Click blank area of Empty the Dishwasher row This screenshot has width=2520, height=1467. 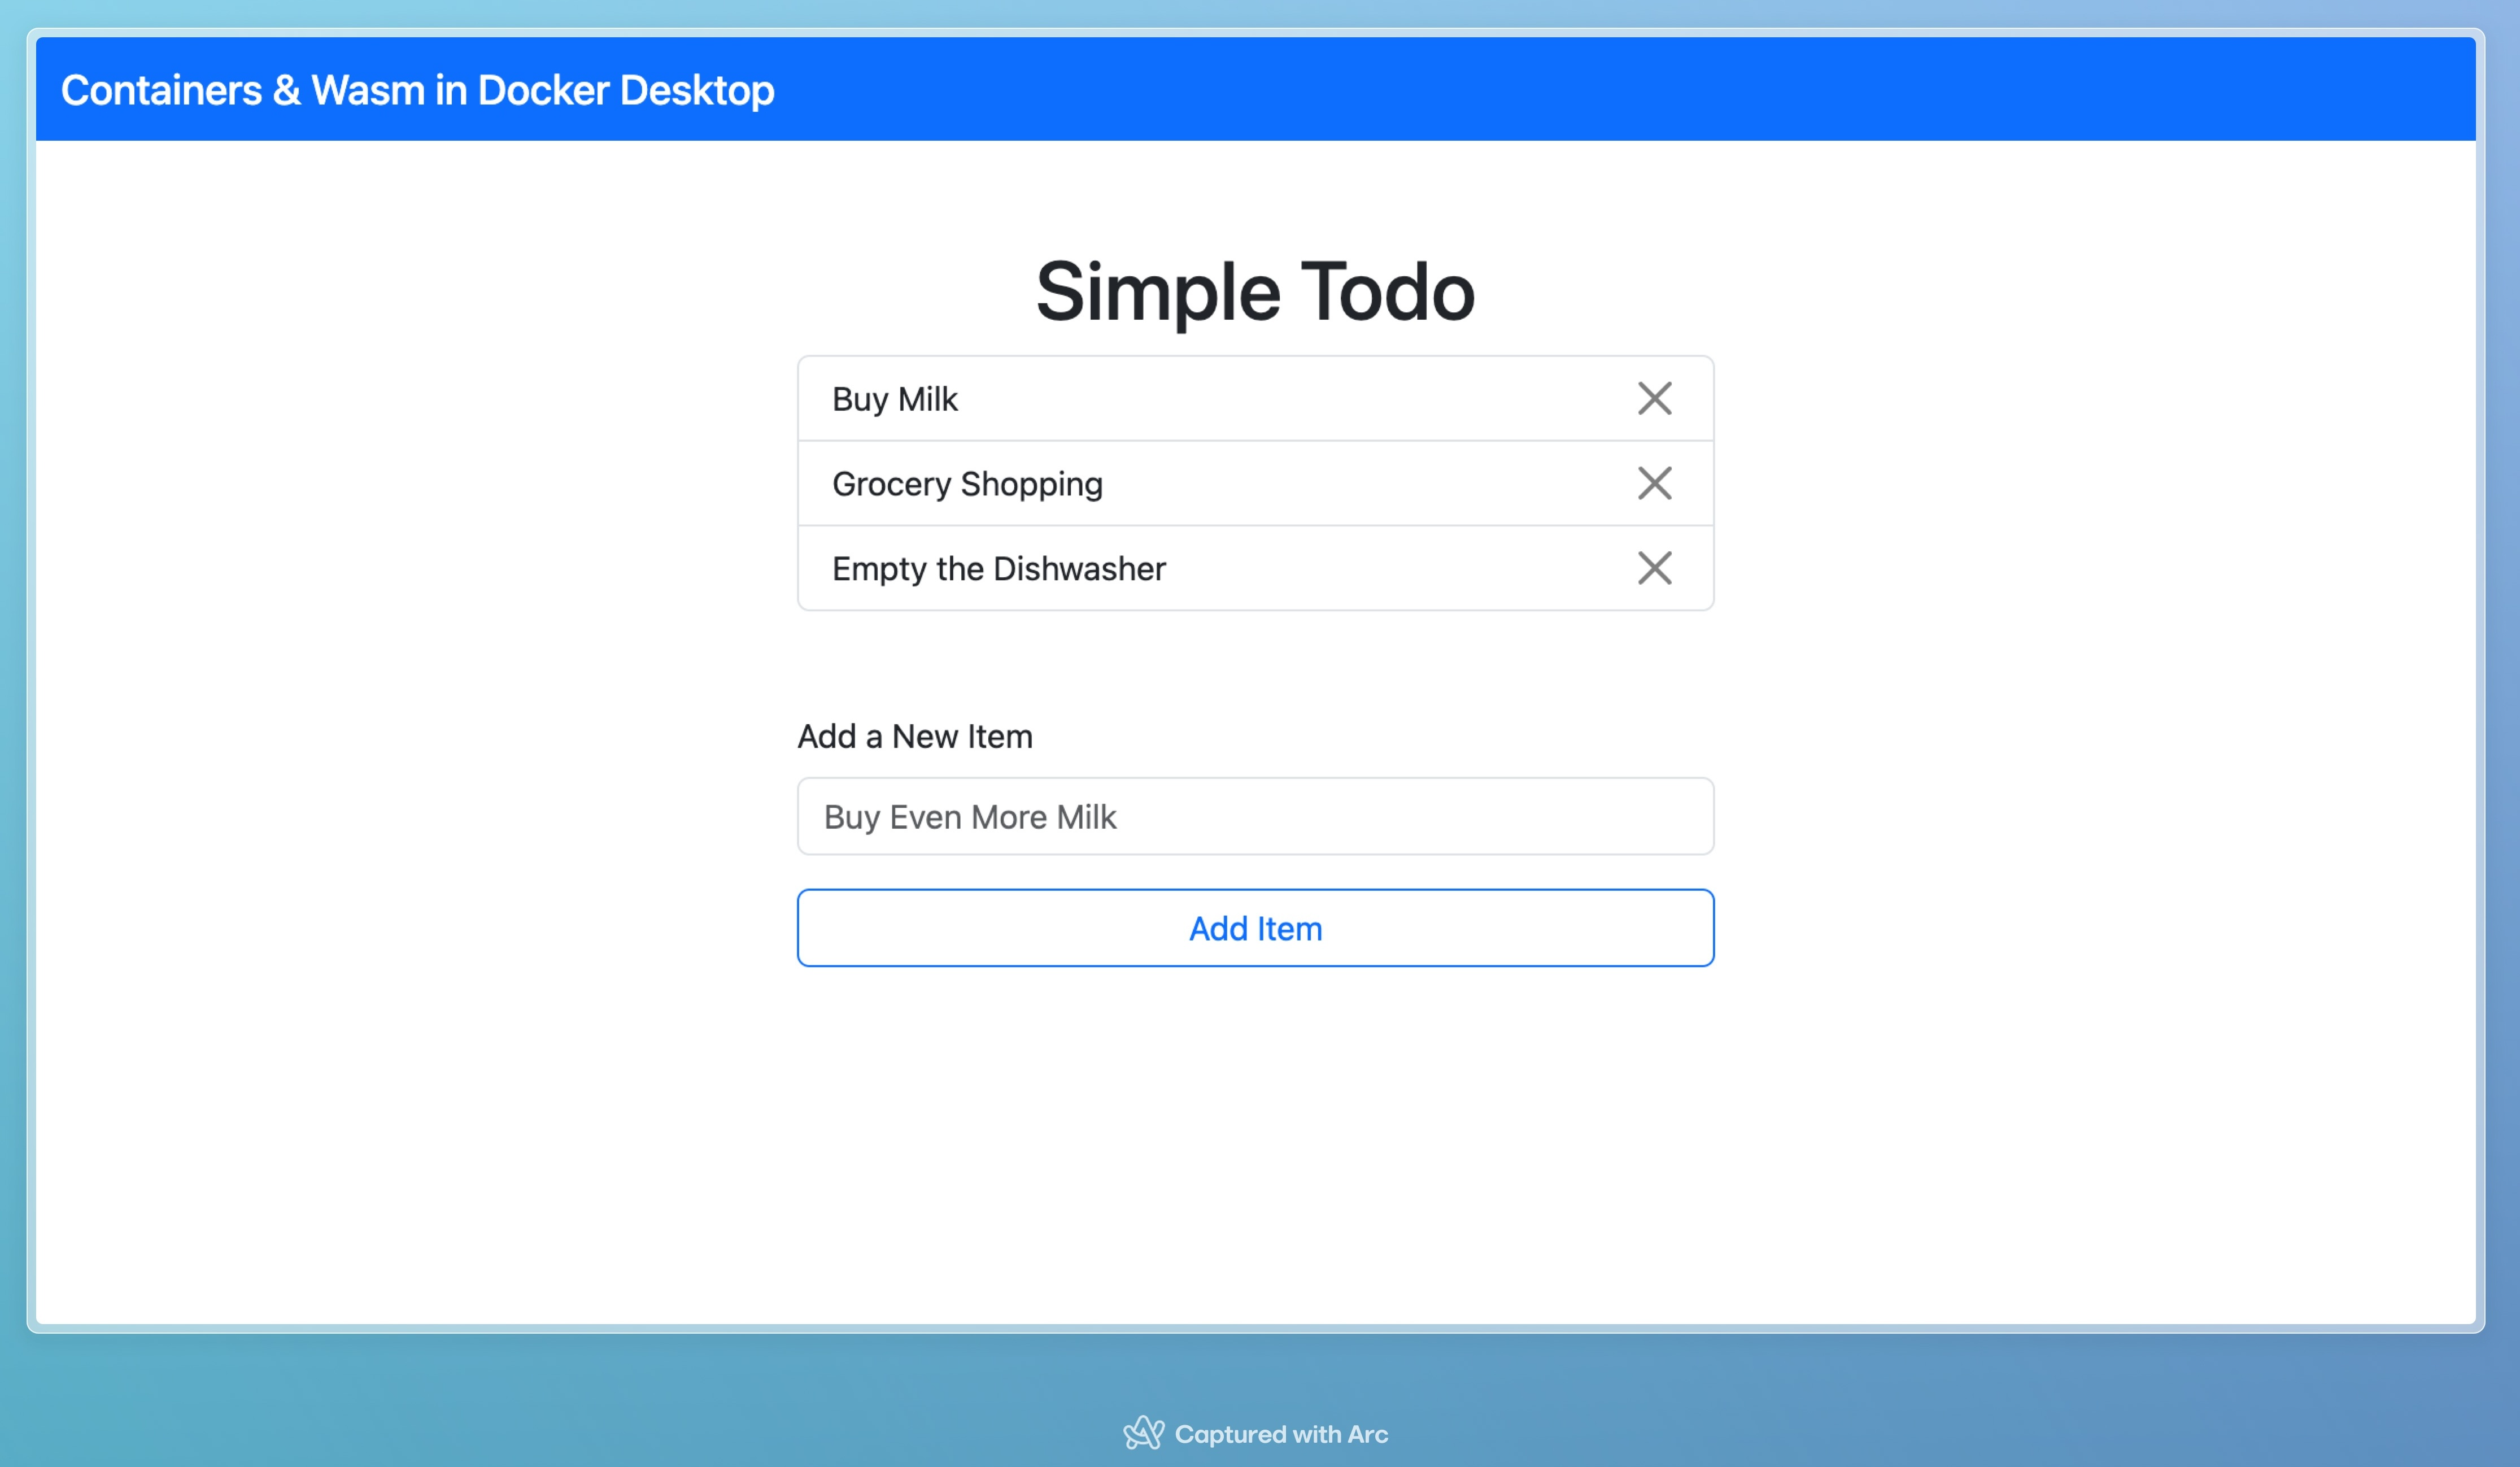point(1400,569)
